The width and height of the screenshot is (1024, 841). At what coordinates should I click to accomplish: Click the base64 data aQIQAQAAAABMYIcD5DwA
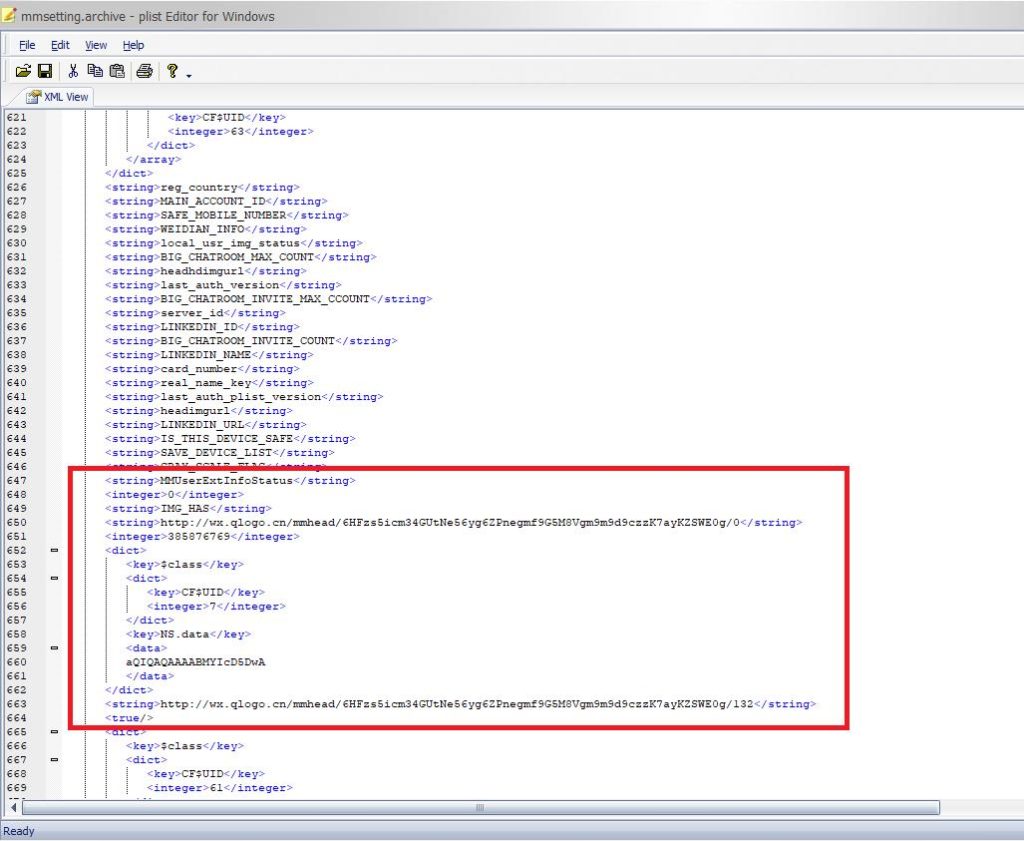pyautogui.click(x=195, y=662)
